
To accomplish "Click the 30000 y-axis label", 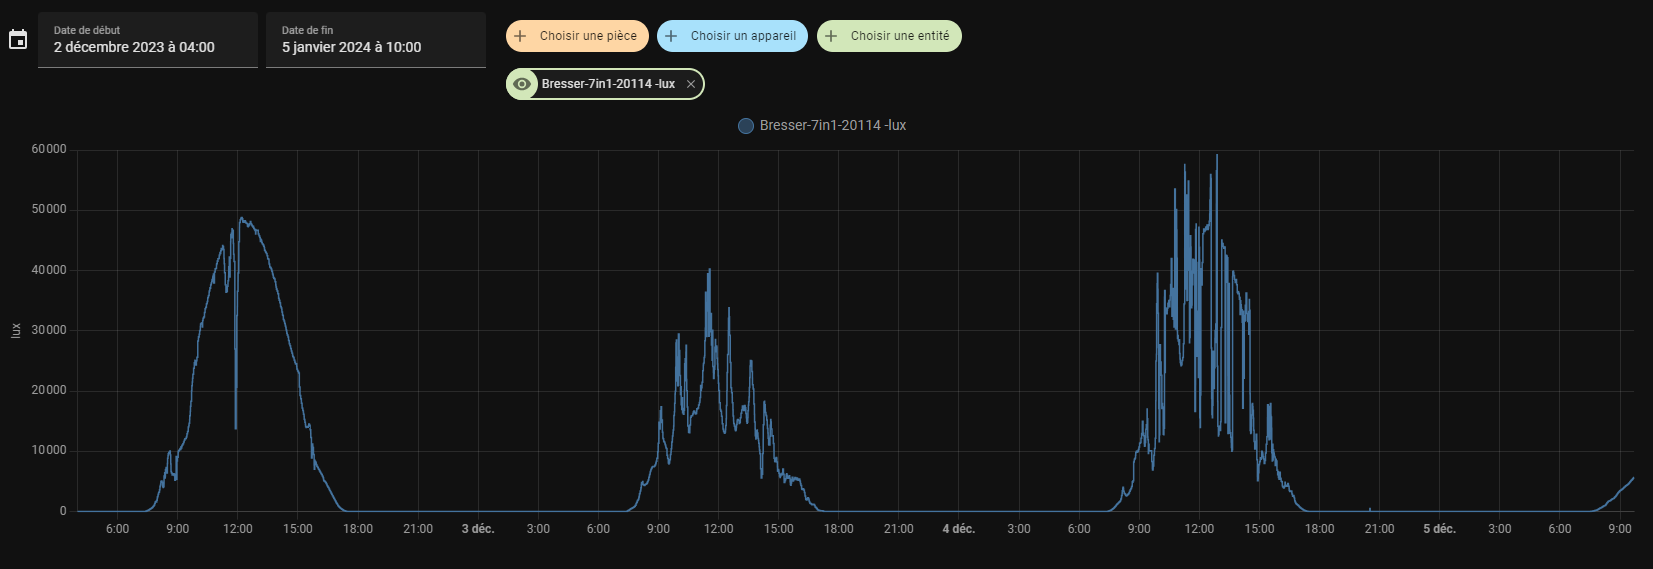I will point(49,330).
